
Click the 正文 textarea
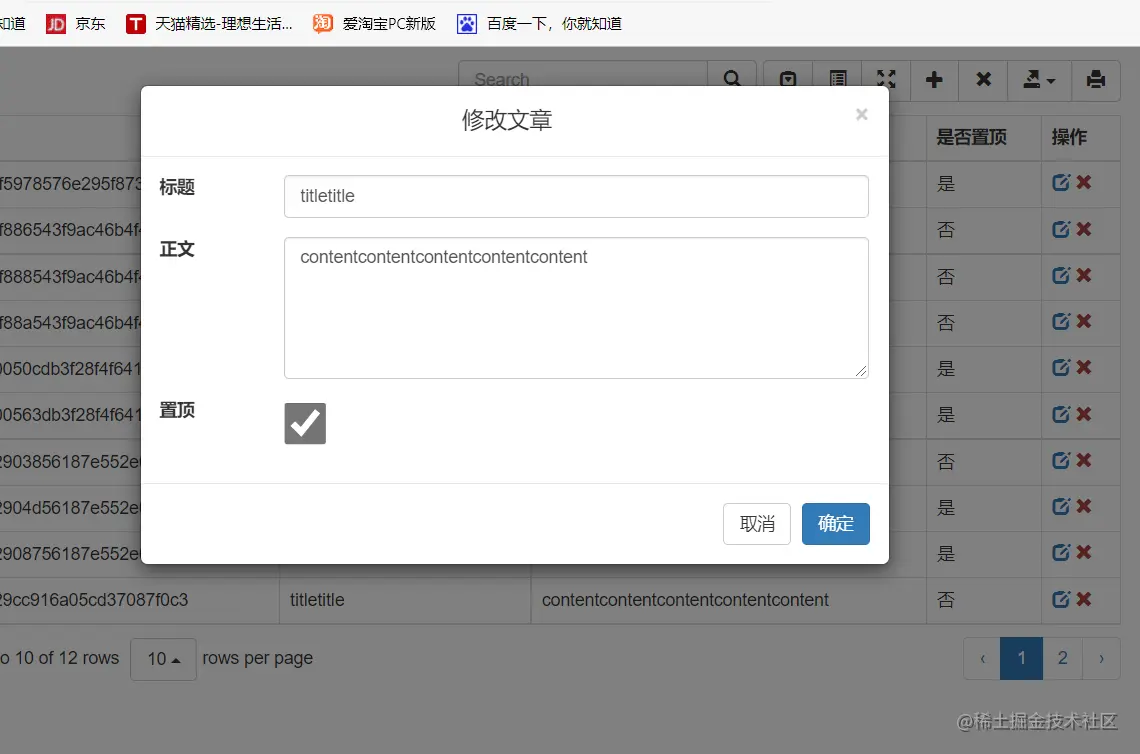tap(576, 308)
